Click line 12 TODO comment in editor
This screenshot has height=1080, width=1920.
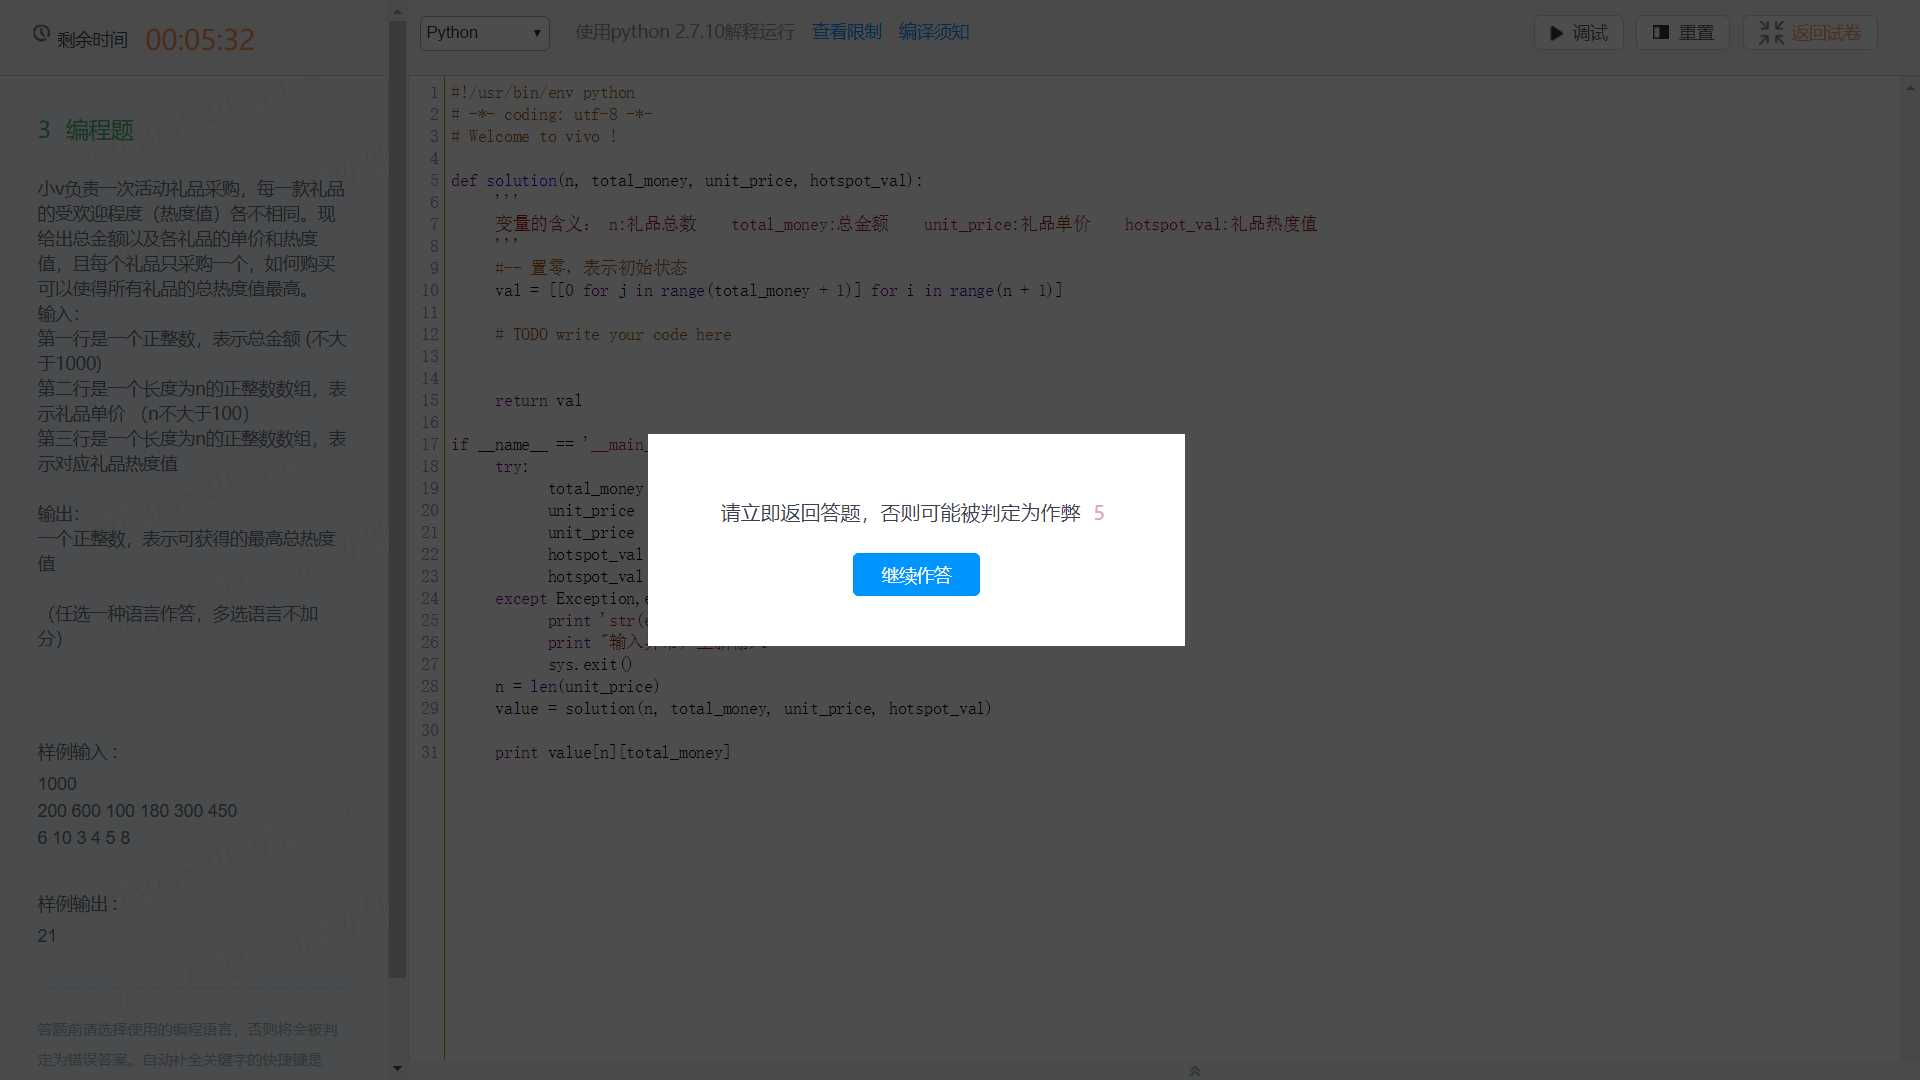click(x=613, y=335)
